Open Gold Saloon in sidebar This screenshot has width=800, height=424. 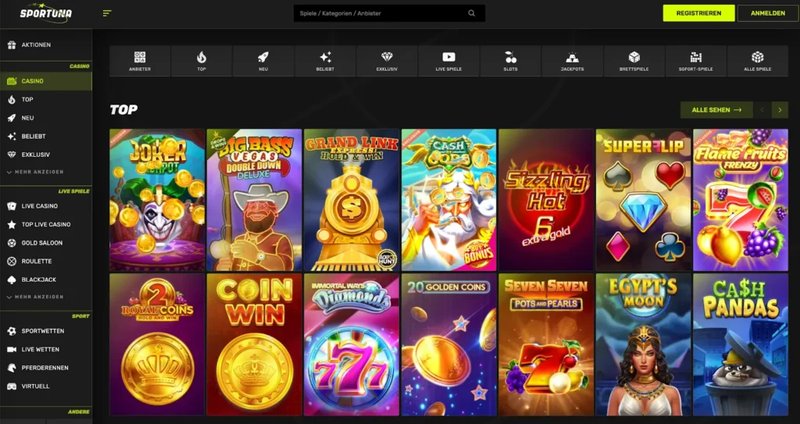click(46, 243)
